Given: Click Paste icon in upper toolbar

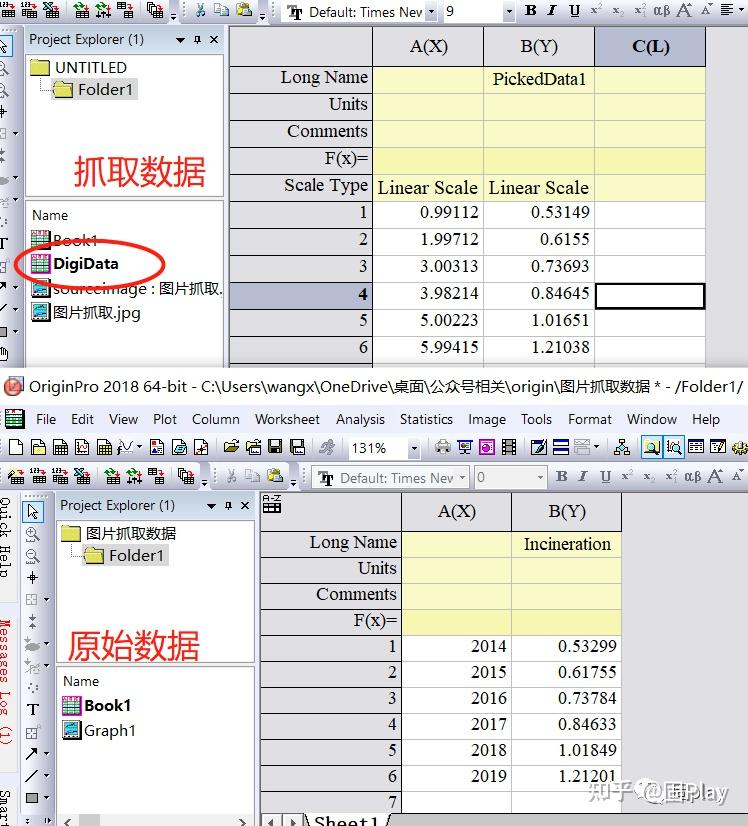Looking at the screenshot, I should coord(244,10).
